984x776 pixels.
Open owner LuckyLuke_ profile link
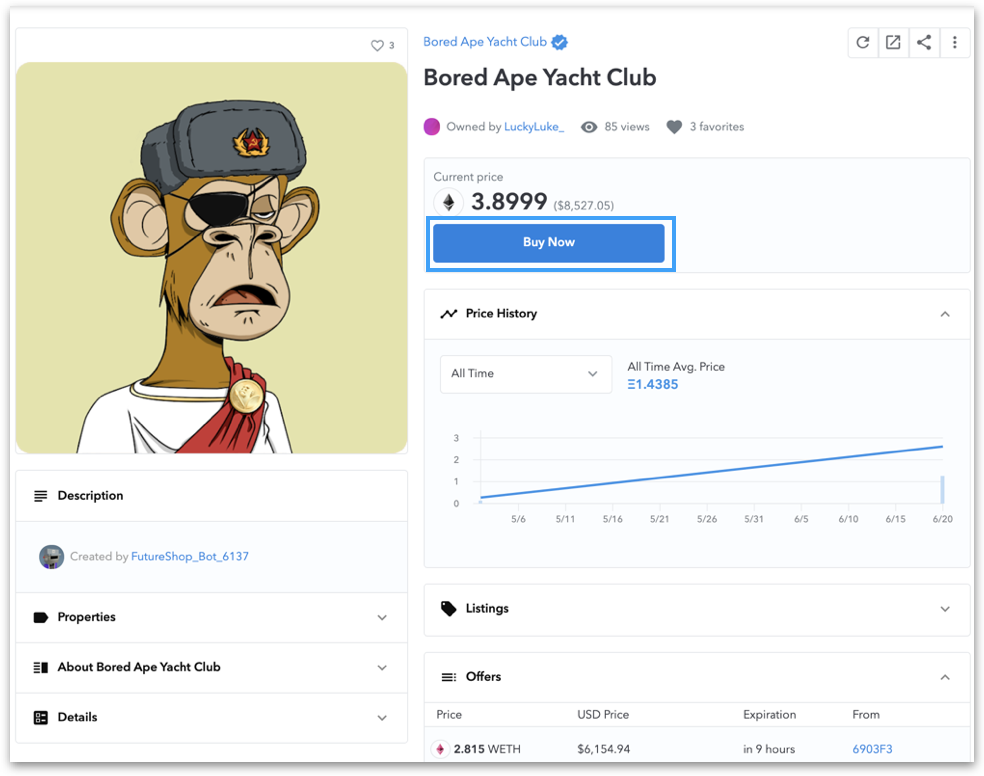(534, 127)
